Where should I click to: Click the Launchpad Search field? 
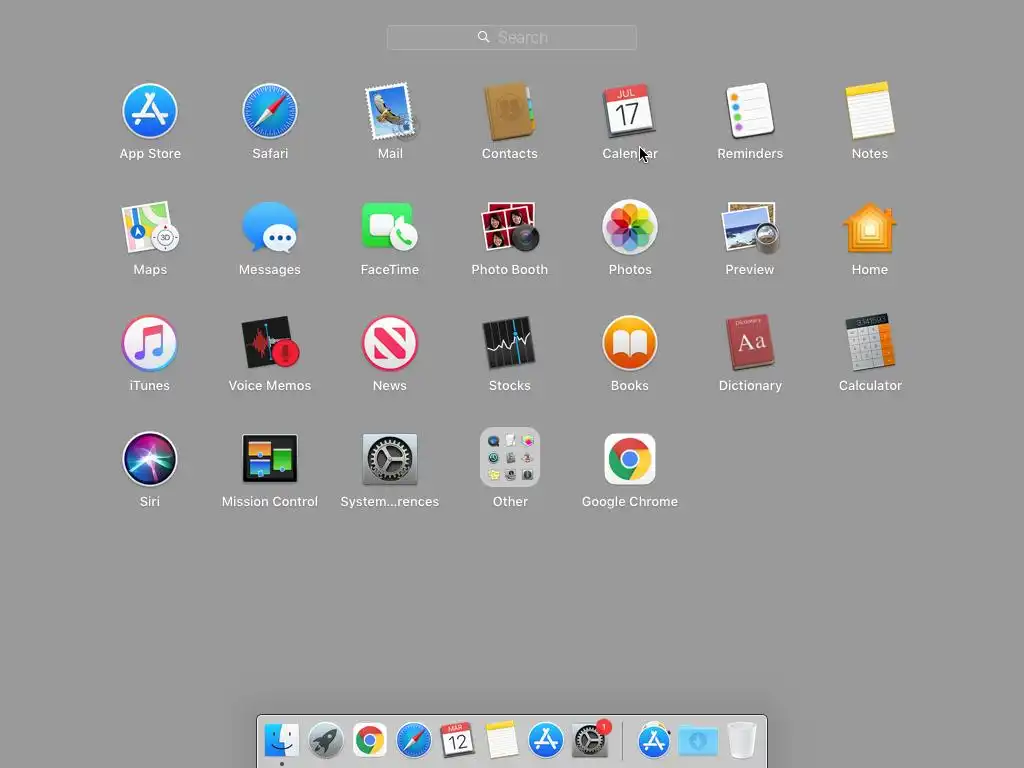point(511,37)
